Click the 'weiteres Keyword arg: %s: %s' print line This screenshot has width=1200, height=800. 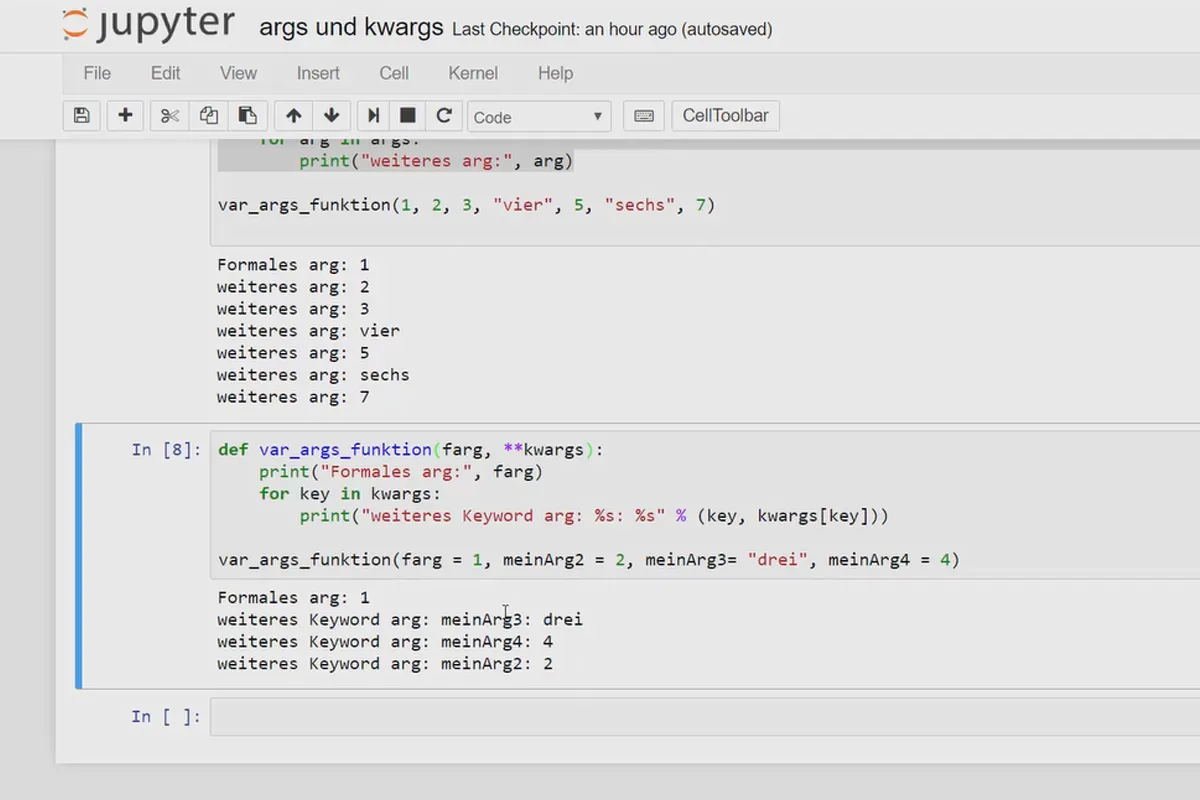point(594,516)
